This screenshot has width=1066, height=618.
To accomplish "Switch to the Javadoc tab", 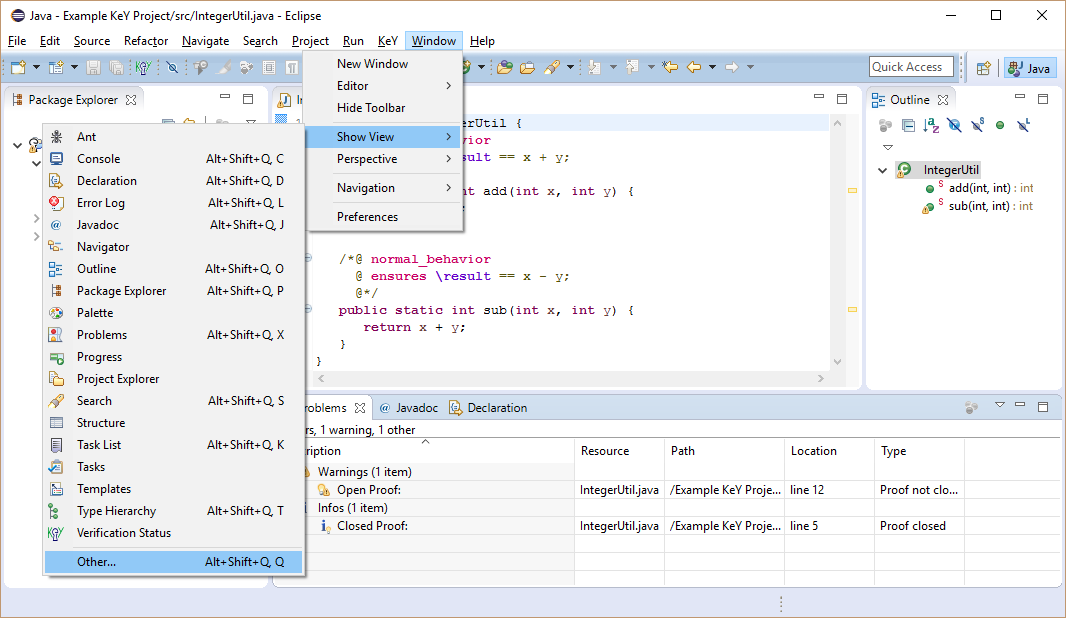I will pyautogui.click(x=409, y=408).
